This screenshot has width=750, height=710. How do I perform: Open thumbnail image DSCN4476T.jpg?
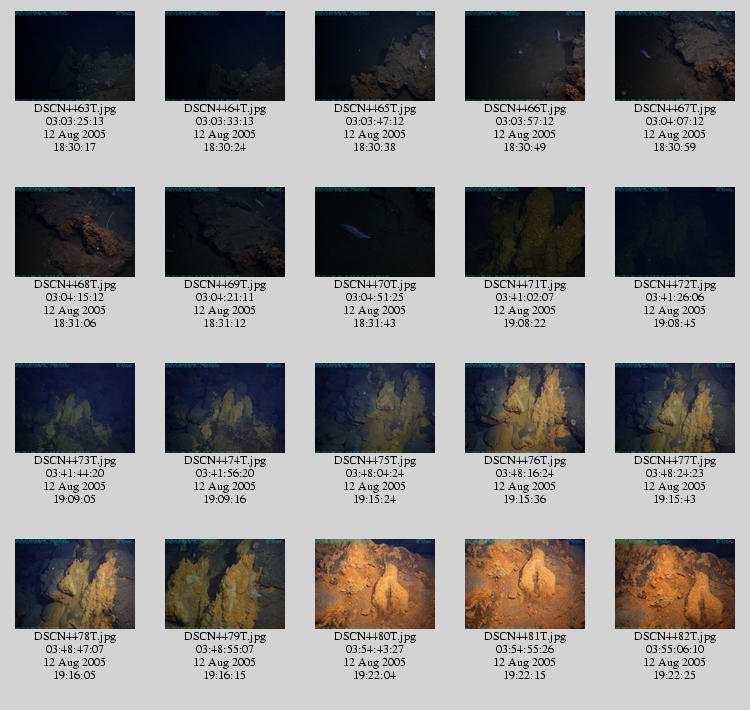click(x=525, y=408)
